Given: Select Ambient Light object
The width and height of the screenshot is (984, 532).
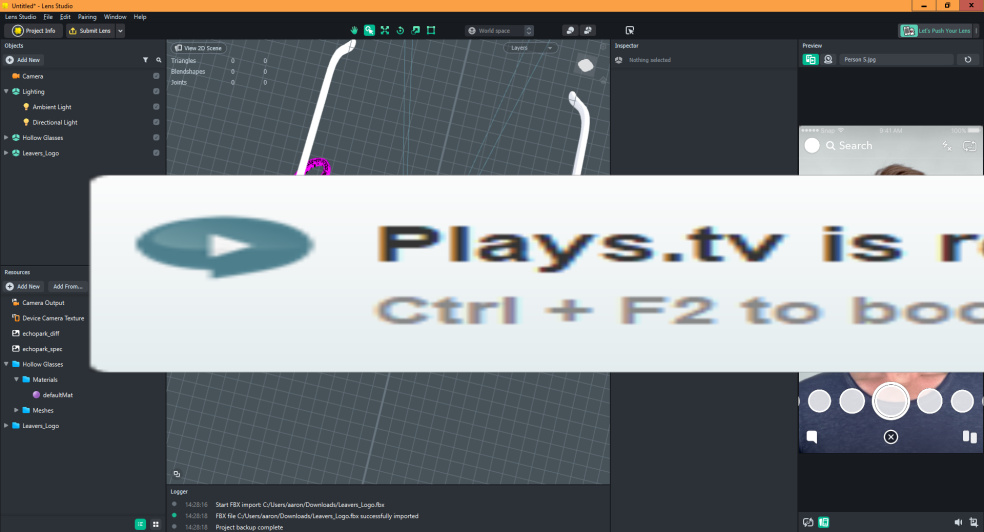Looking at the screenshot, I should tap(51, 107).
